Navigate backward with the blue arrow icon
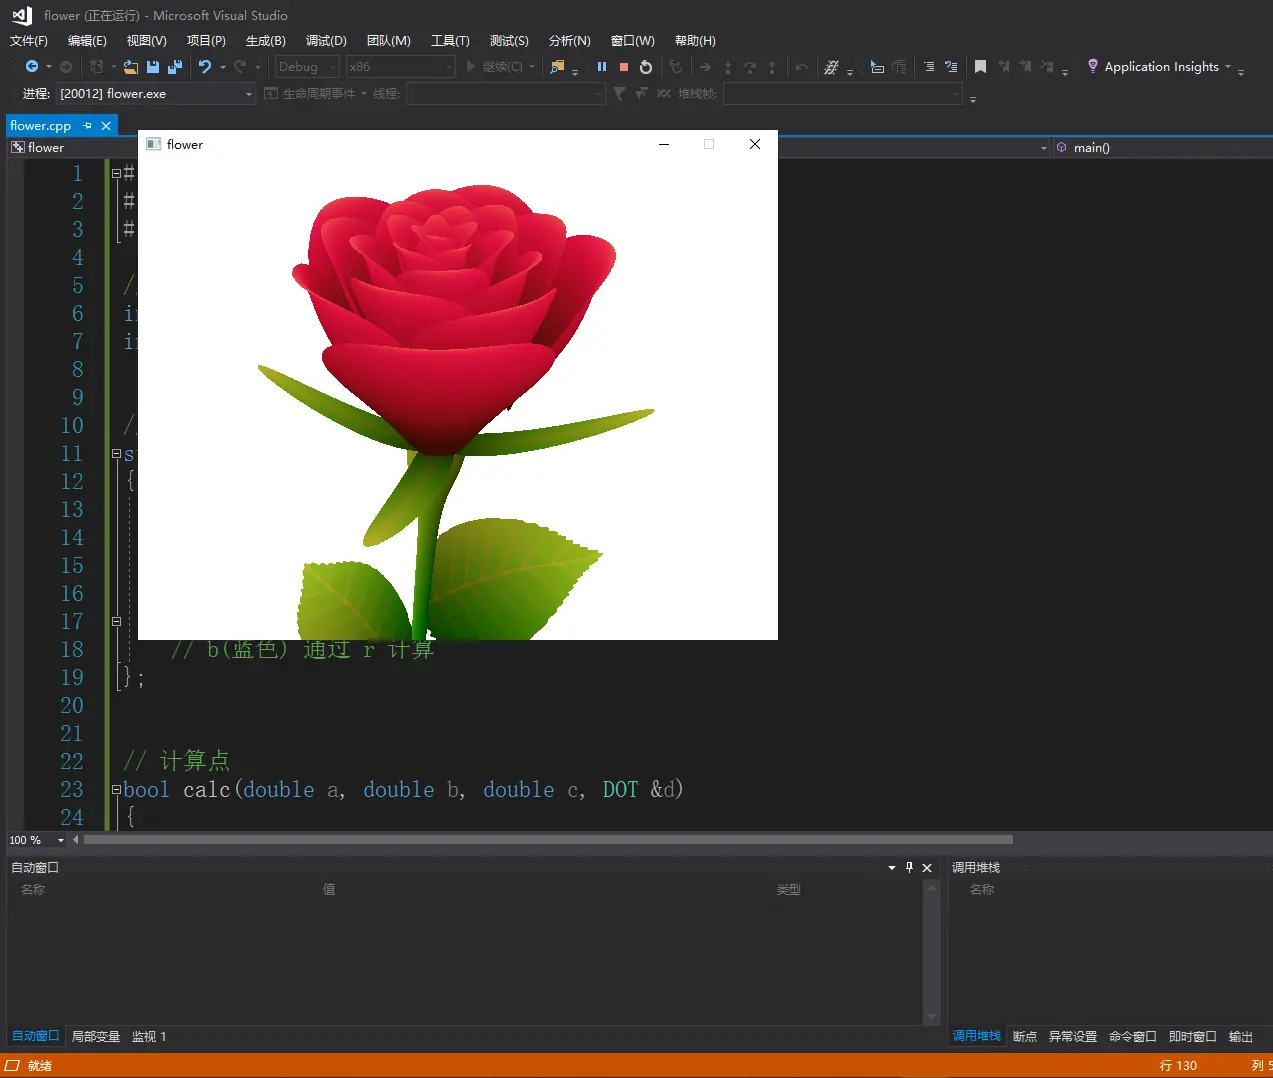This screenshot has width=1273, height=1078. click(32, 67)
